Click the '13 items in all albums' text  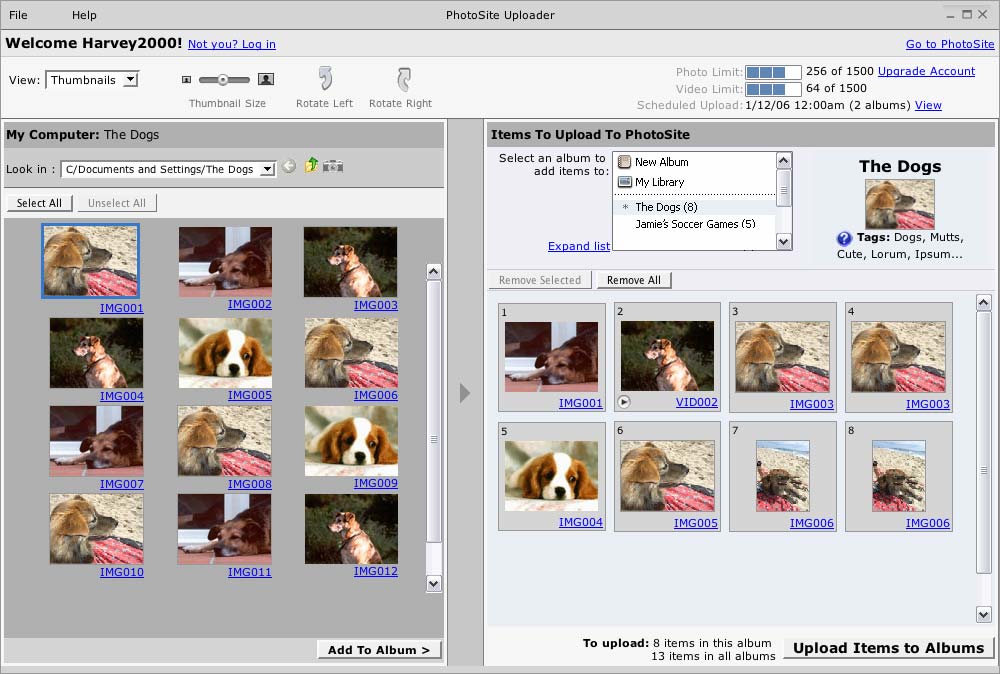[x=713, y=656]
